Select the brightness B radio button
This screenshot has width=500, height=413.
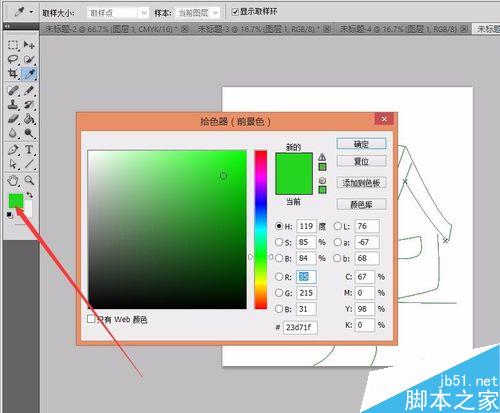tap(279, 258)
